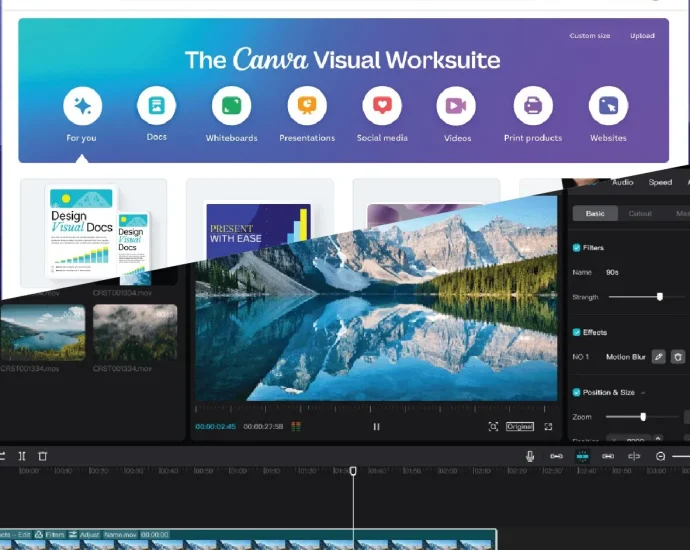Choose the Presentations category icon
690x550 pixels.
coord(307,106)
